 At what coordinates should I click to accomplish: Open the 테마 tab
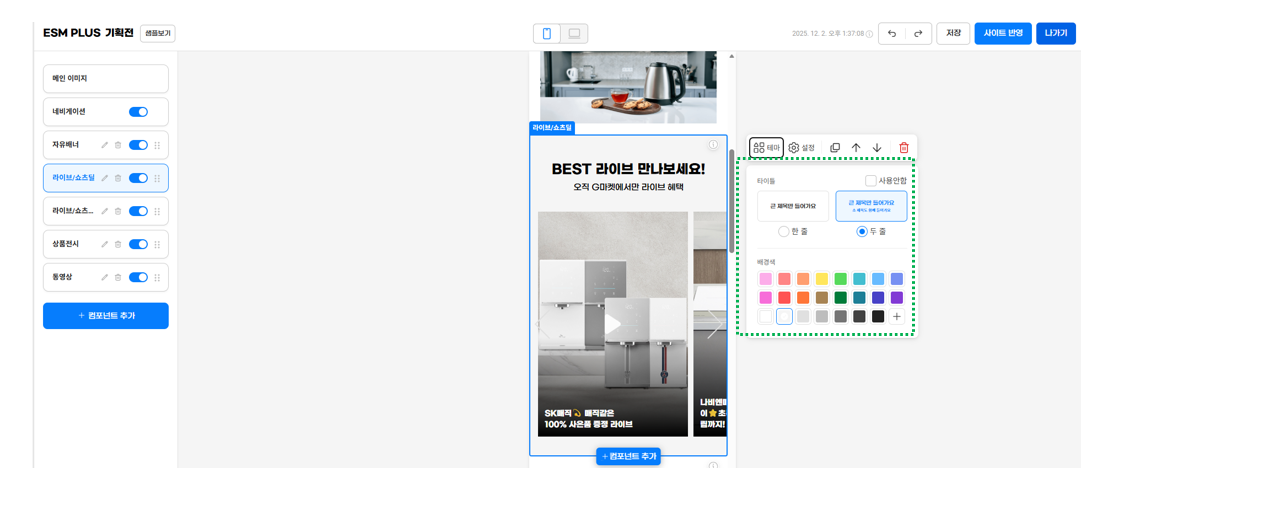pos(767,148)
